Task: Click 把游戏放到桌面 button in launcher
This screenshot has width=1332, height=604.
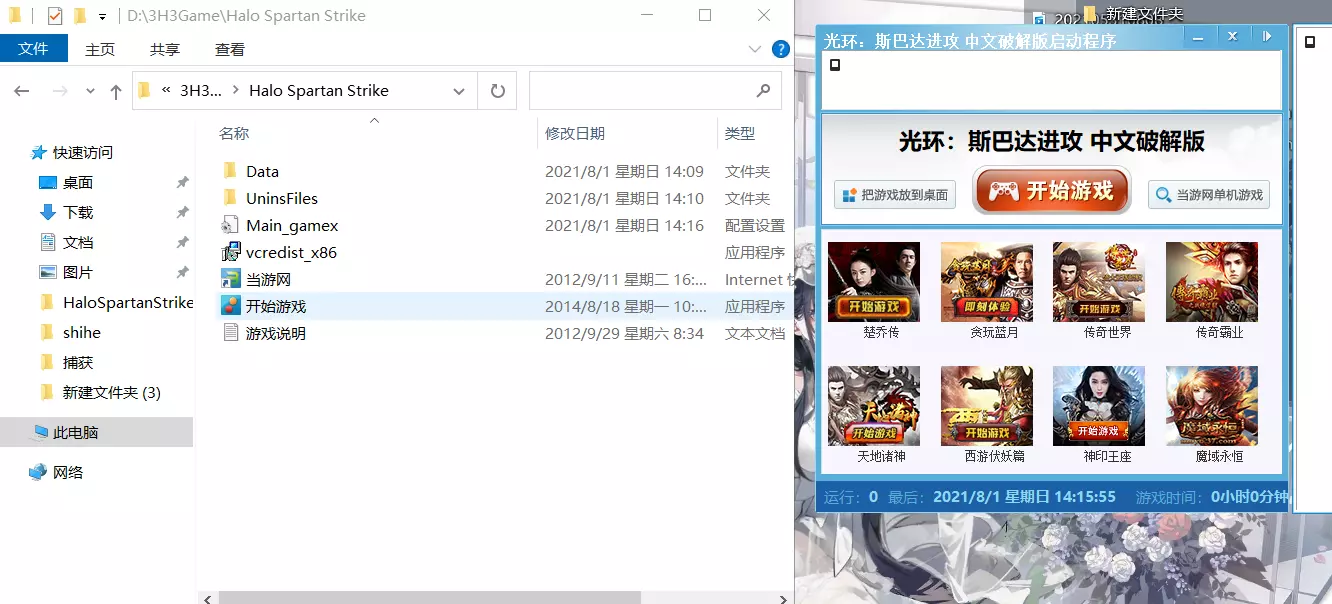Action: [895, 195]
